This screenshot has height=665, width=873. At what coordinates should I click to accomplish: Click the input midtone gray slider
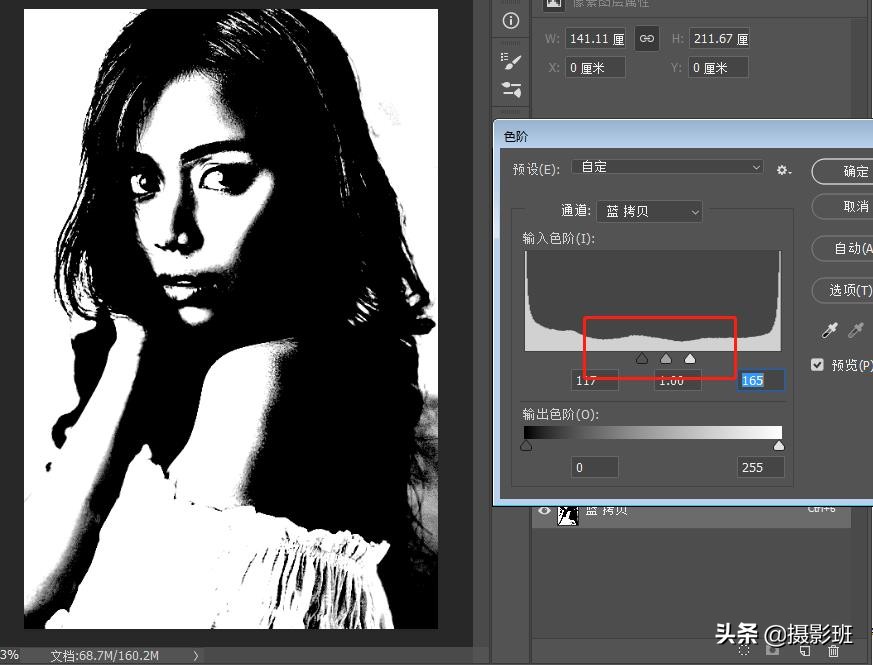tap(666, 359)
